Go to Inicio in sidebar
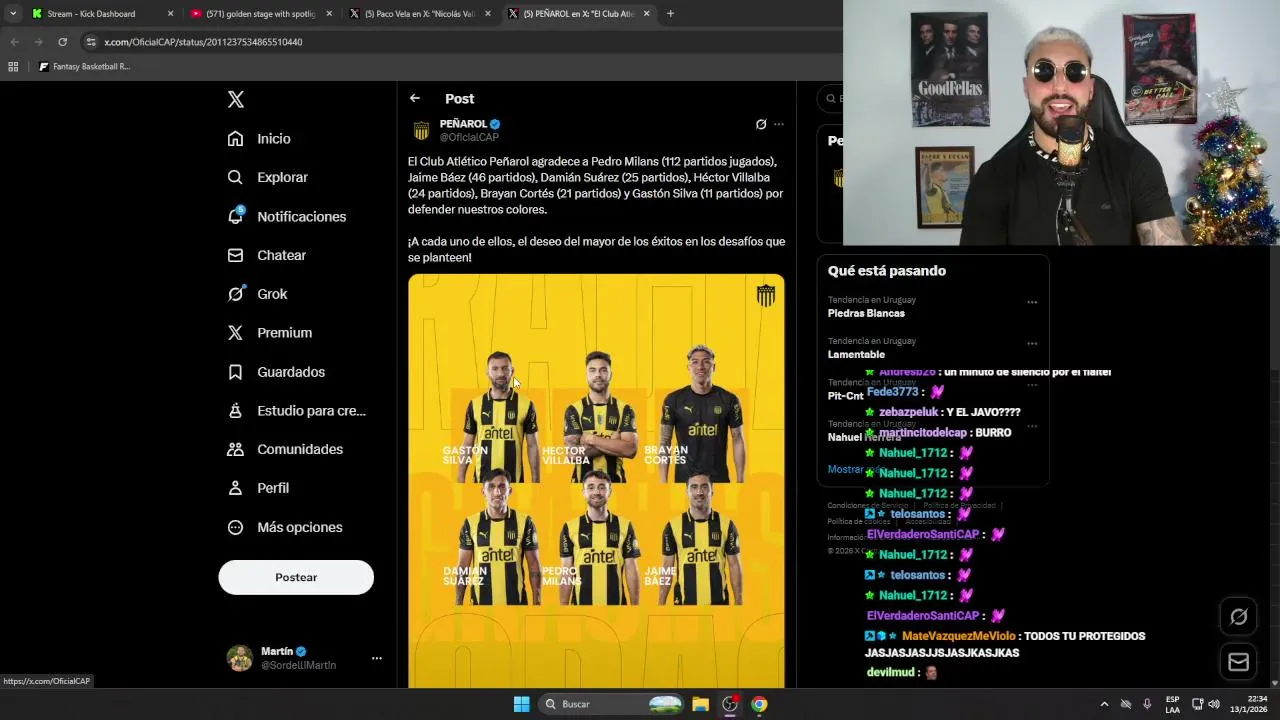The height and width of the screenshot is (720, 1280). pyautogui.click(x=259, y=139)
